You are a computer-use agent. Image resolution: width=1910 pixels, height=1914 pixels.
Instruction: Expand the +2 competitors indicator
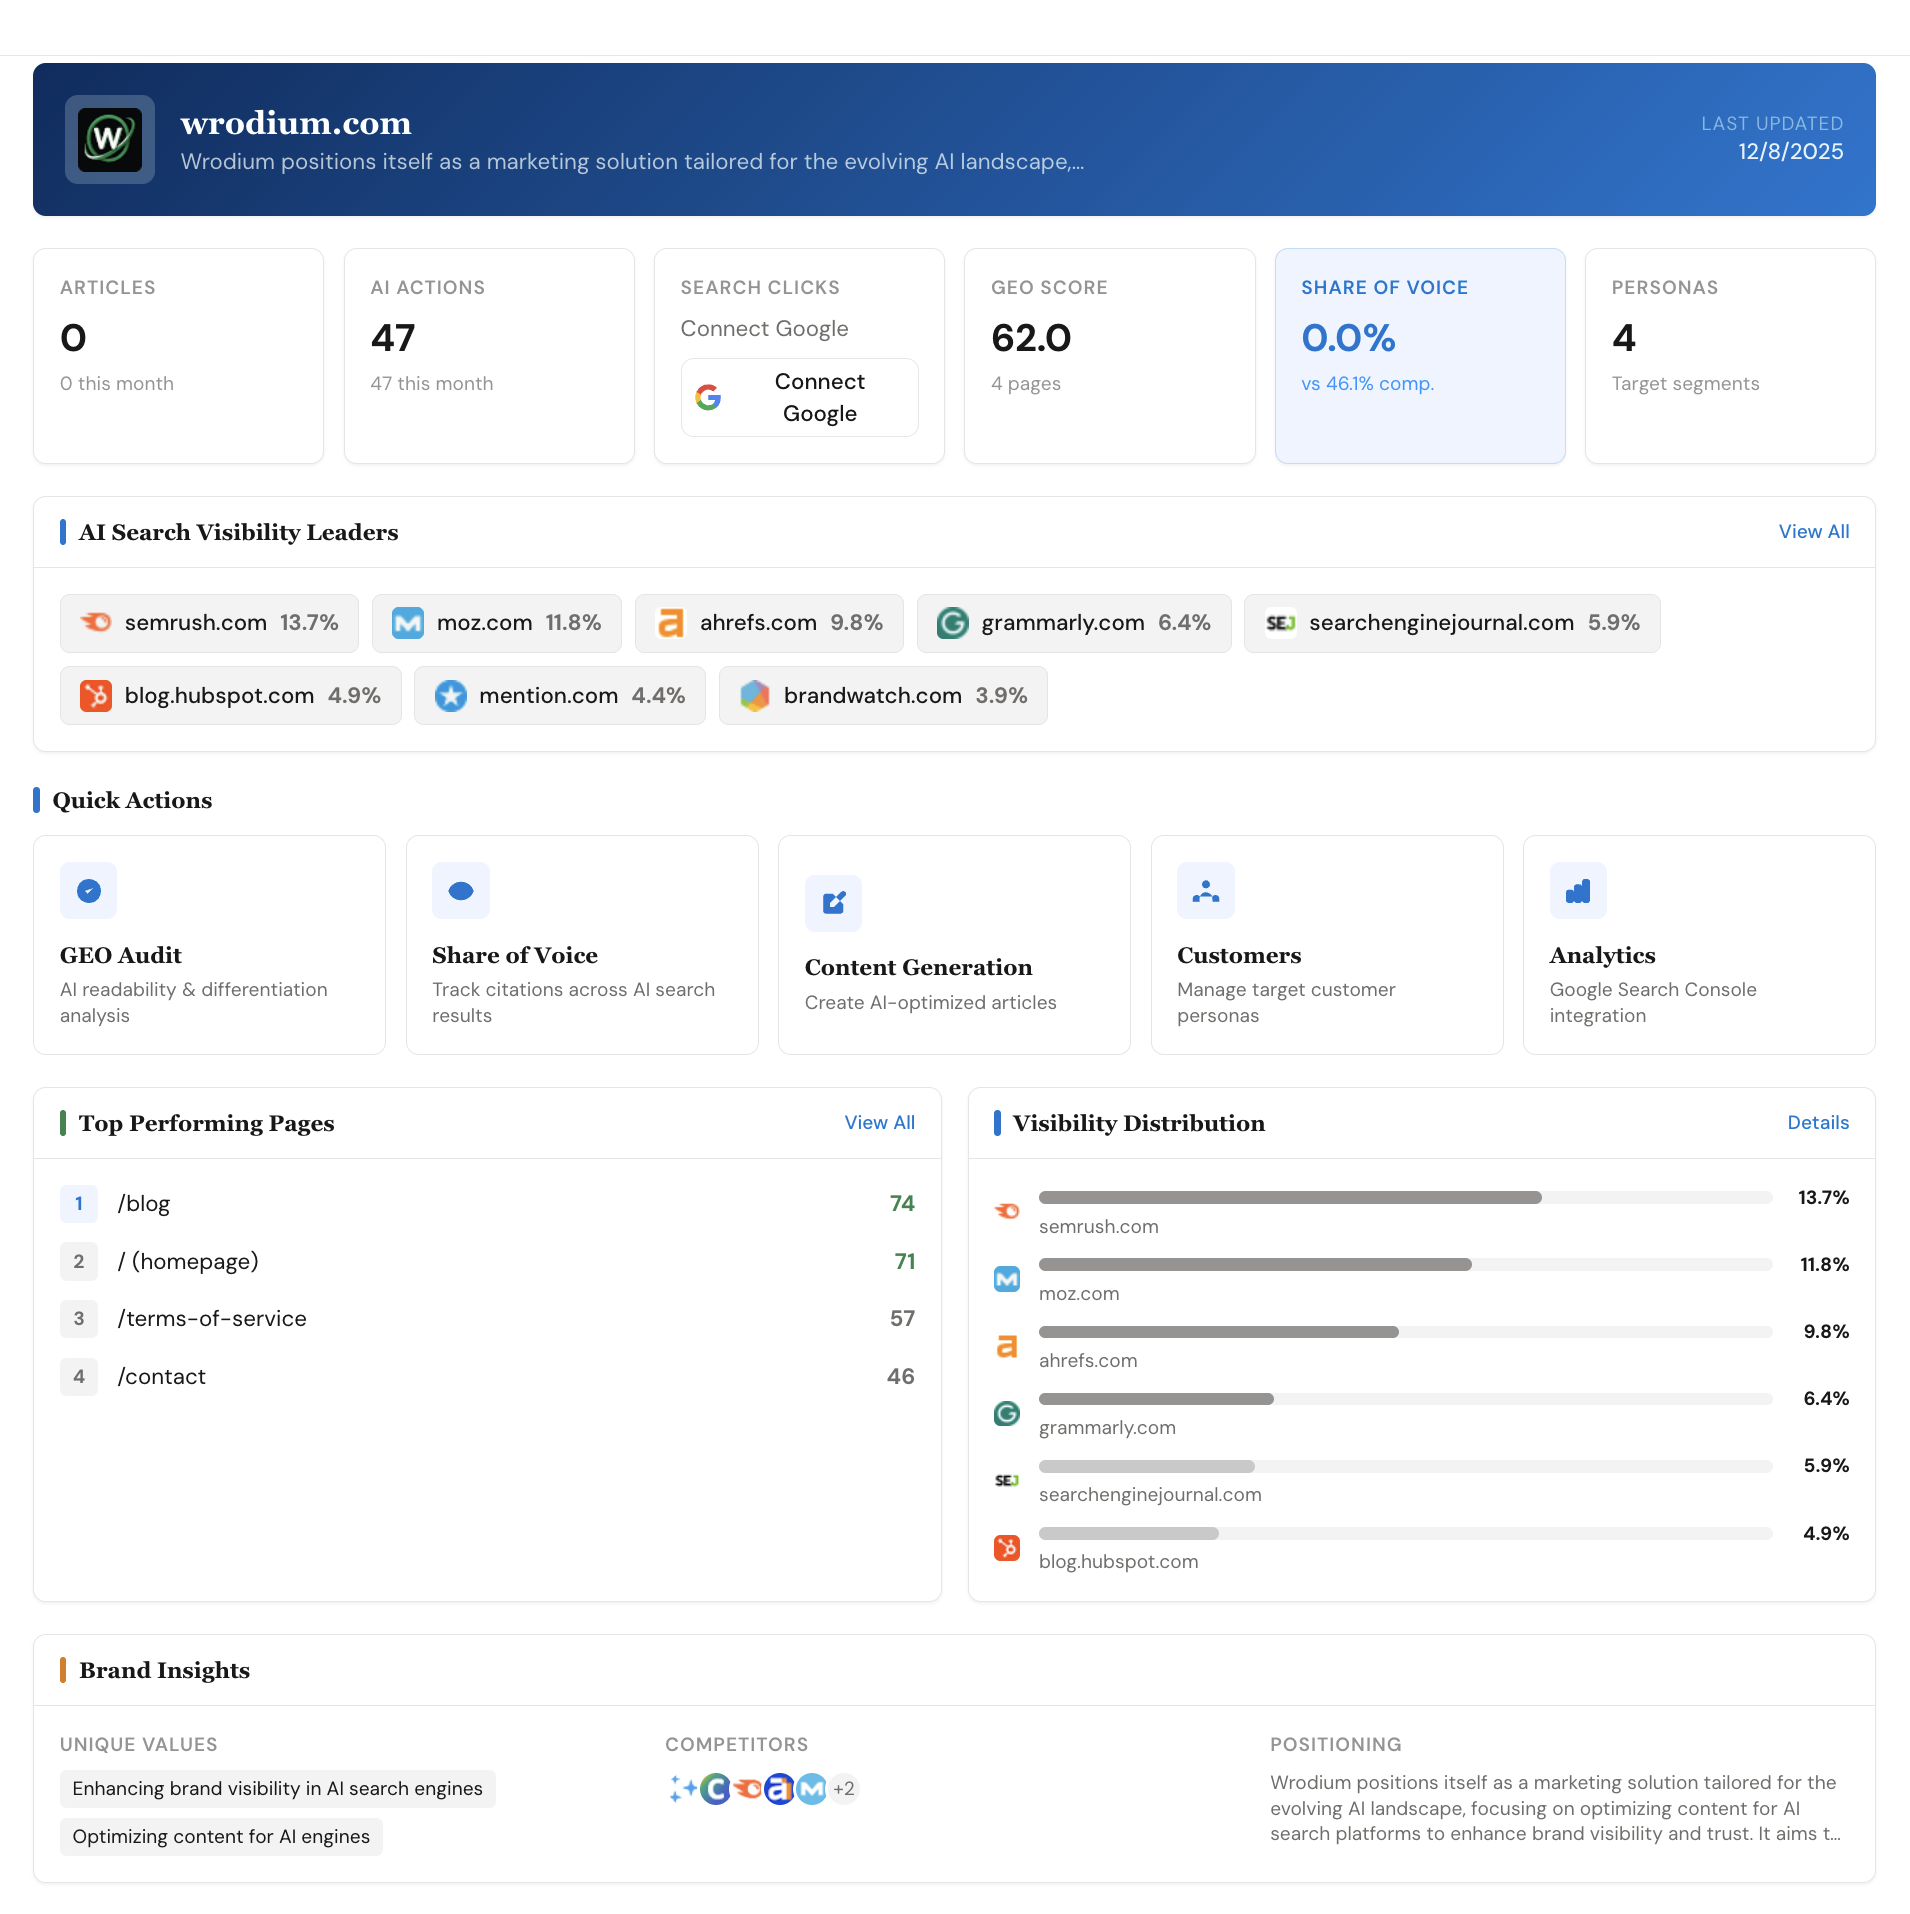click(x=843, y=1788)
